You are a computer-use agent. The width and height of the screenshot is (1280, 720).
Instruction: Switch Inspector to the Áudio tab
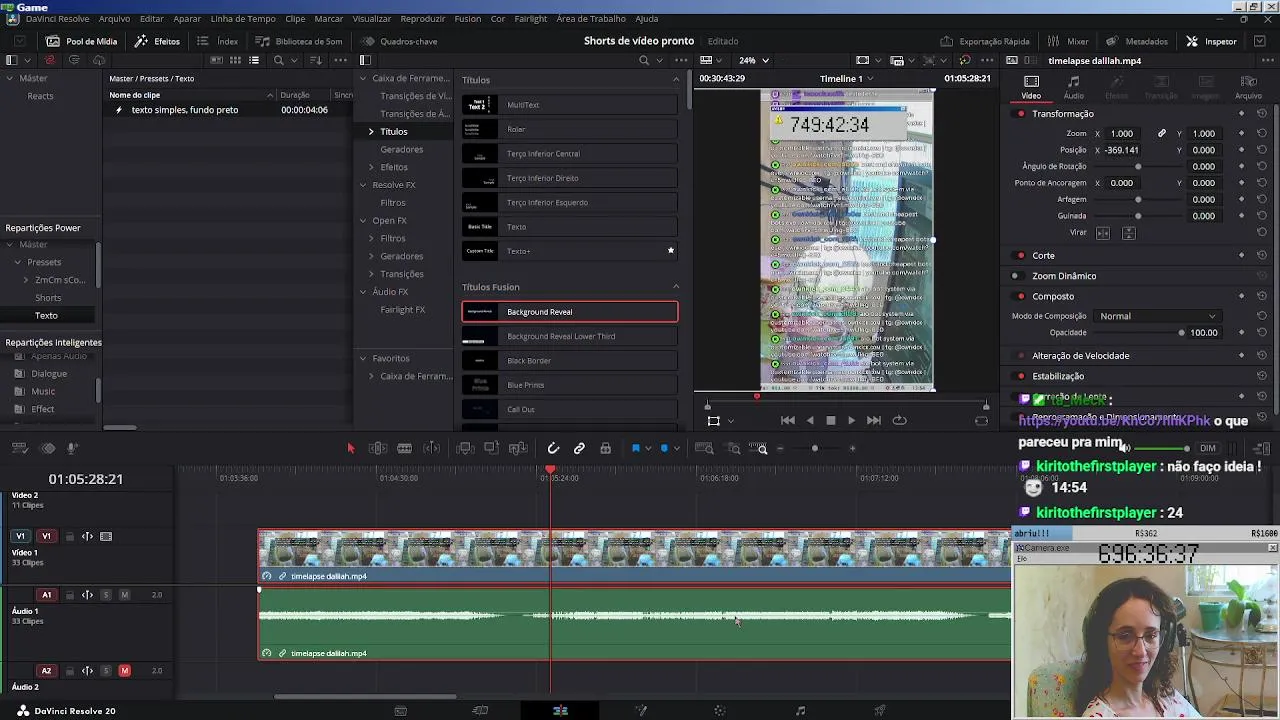(1073, 87)
